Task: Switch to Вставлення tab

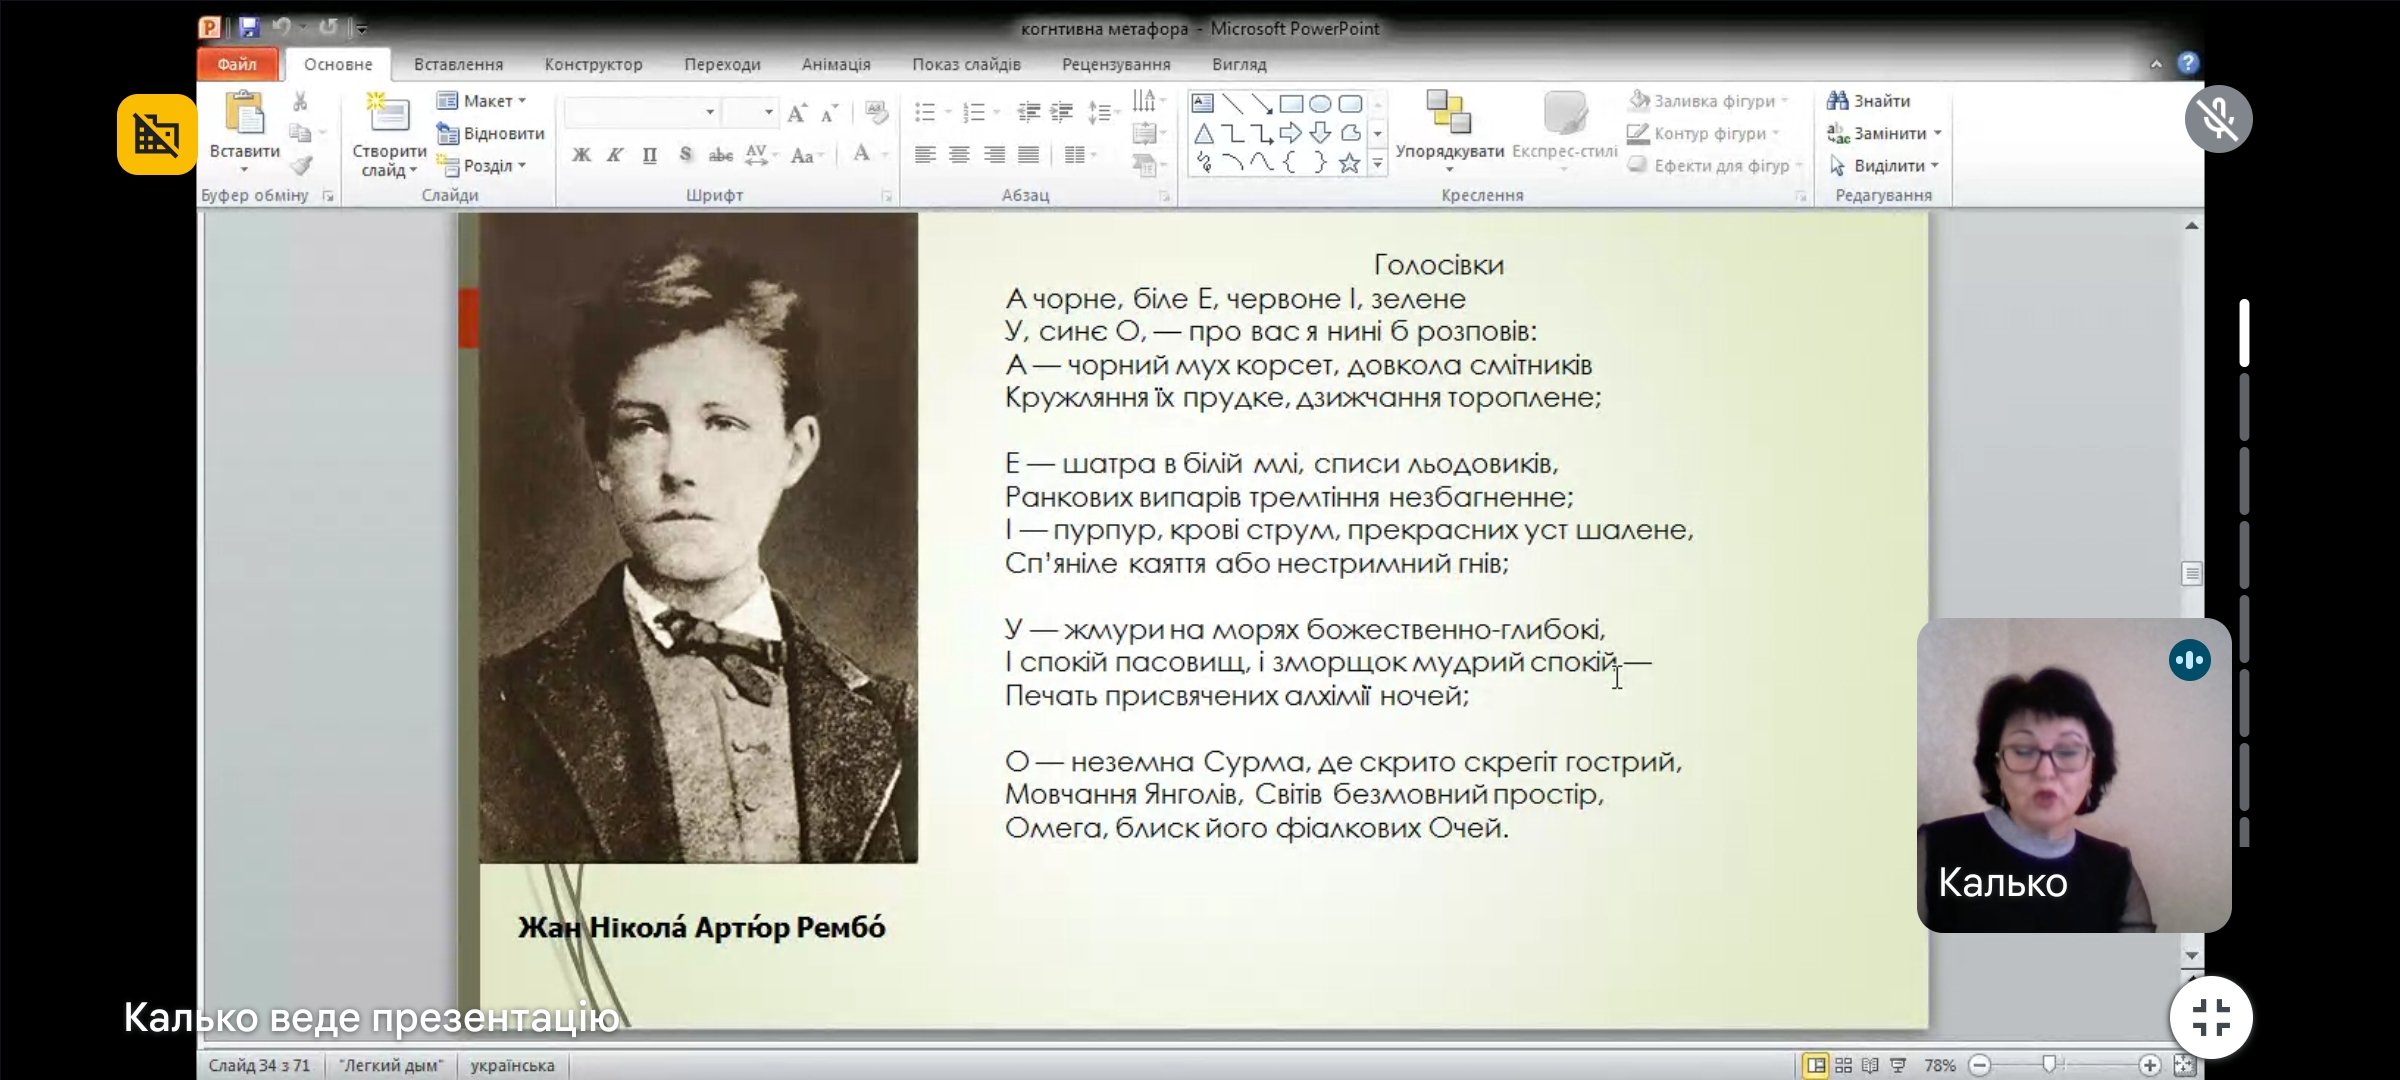Action: coord(458,64)
